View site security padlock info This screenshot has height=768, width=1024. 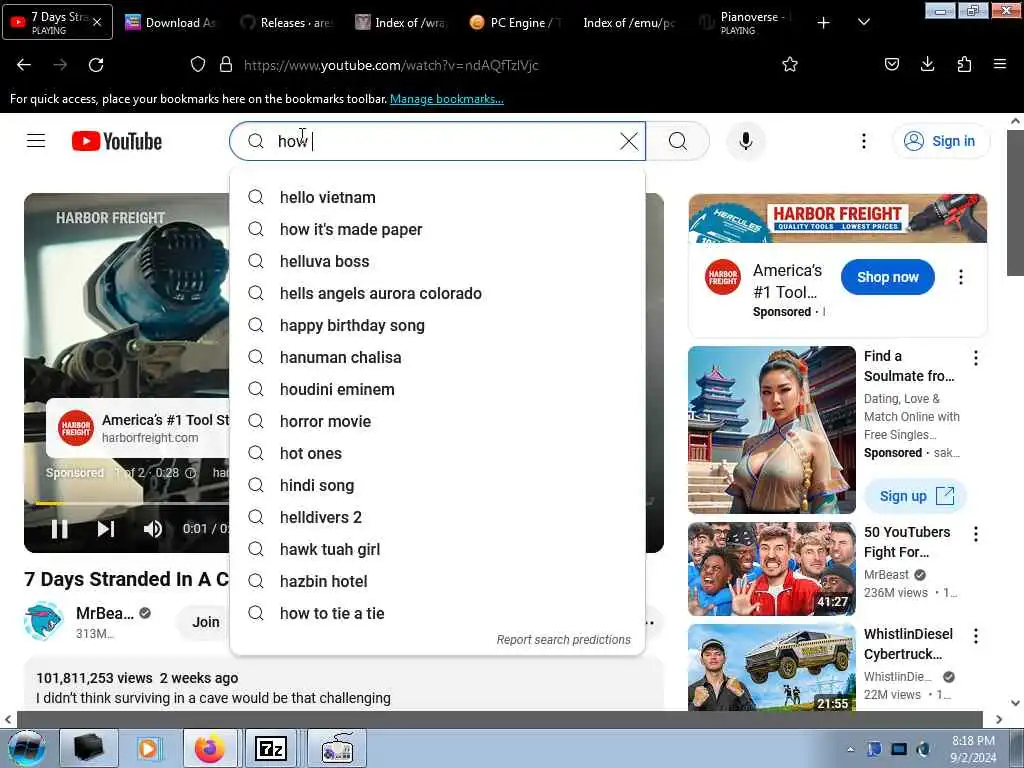tap(226, 65)
